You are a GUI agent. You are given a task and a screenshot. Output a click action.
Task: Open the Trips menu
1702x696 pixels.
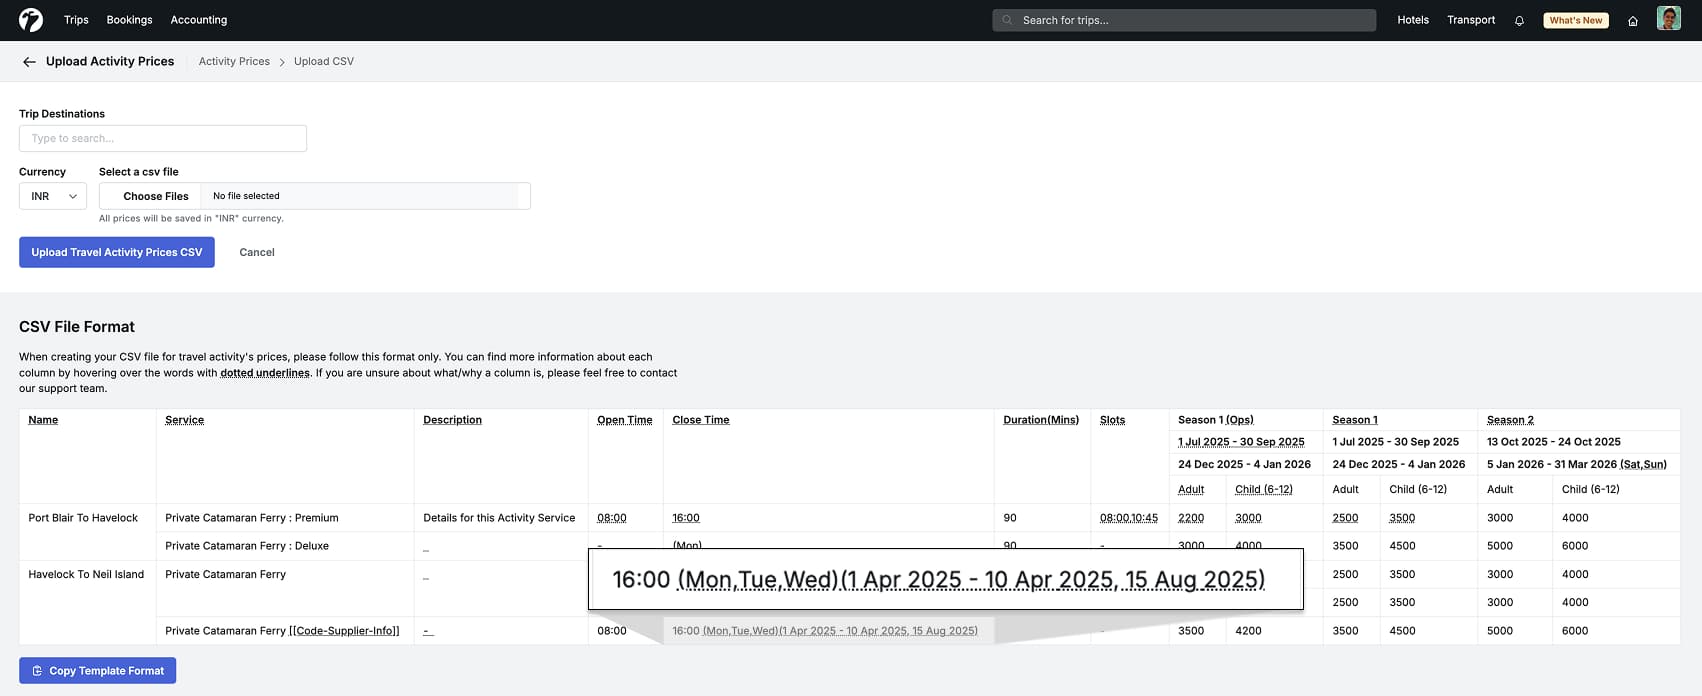(x=76, y=20)
